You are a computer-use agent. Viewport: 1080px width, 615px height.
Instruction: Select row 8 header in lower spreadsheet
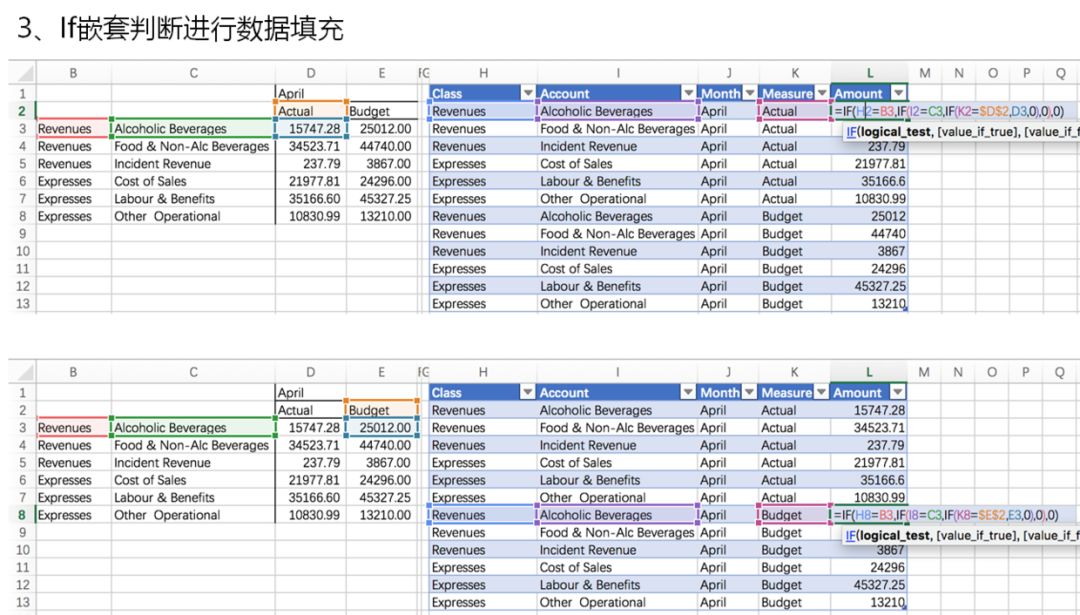pyautogui.click(x=23, y=514)
